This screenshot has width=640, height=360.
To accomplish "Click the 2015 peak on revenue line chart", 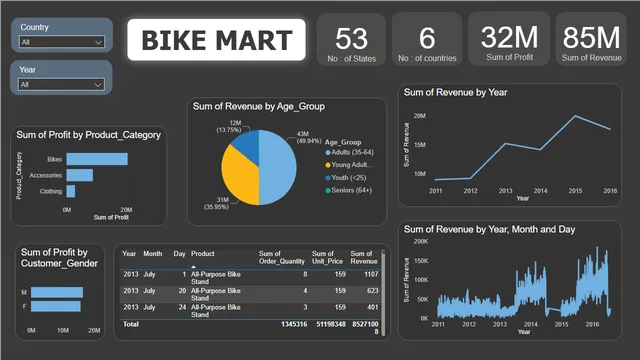I will 576,116.
